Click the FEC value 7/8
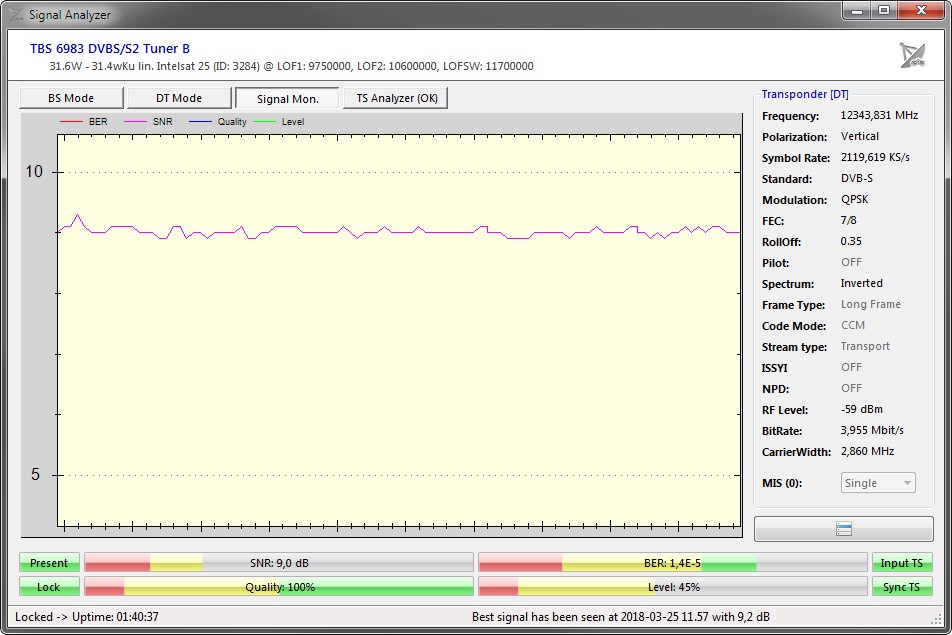The image size is (952, 635). tap(849, 220)
